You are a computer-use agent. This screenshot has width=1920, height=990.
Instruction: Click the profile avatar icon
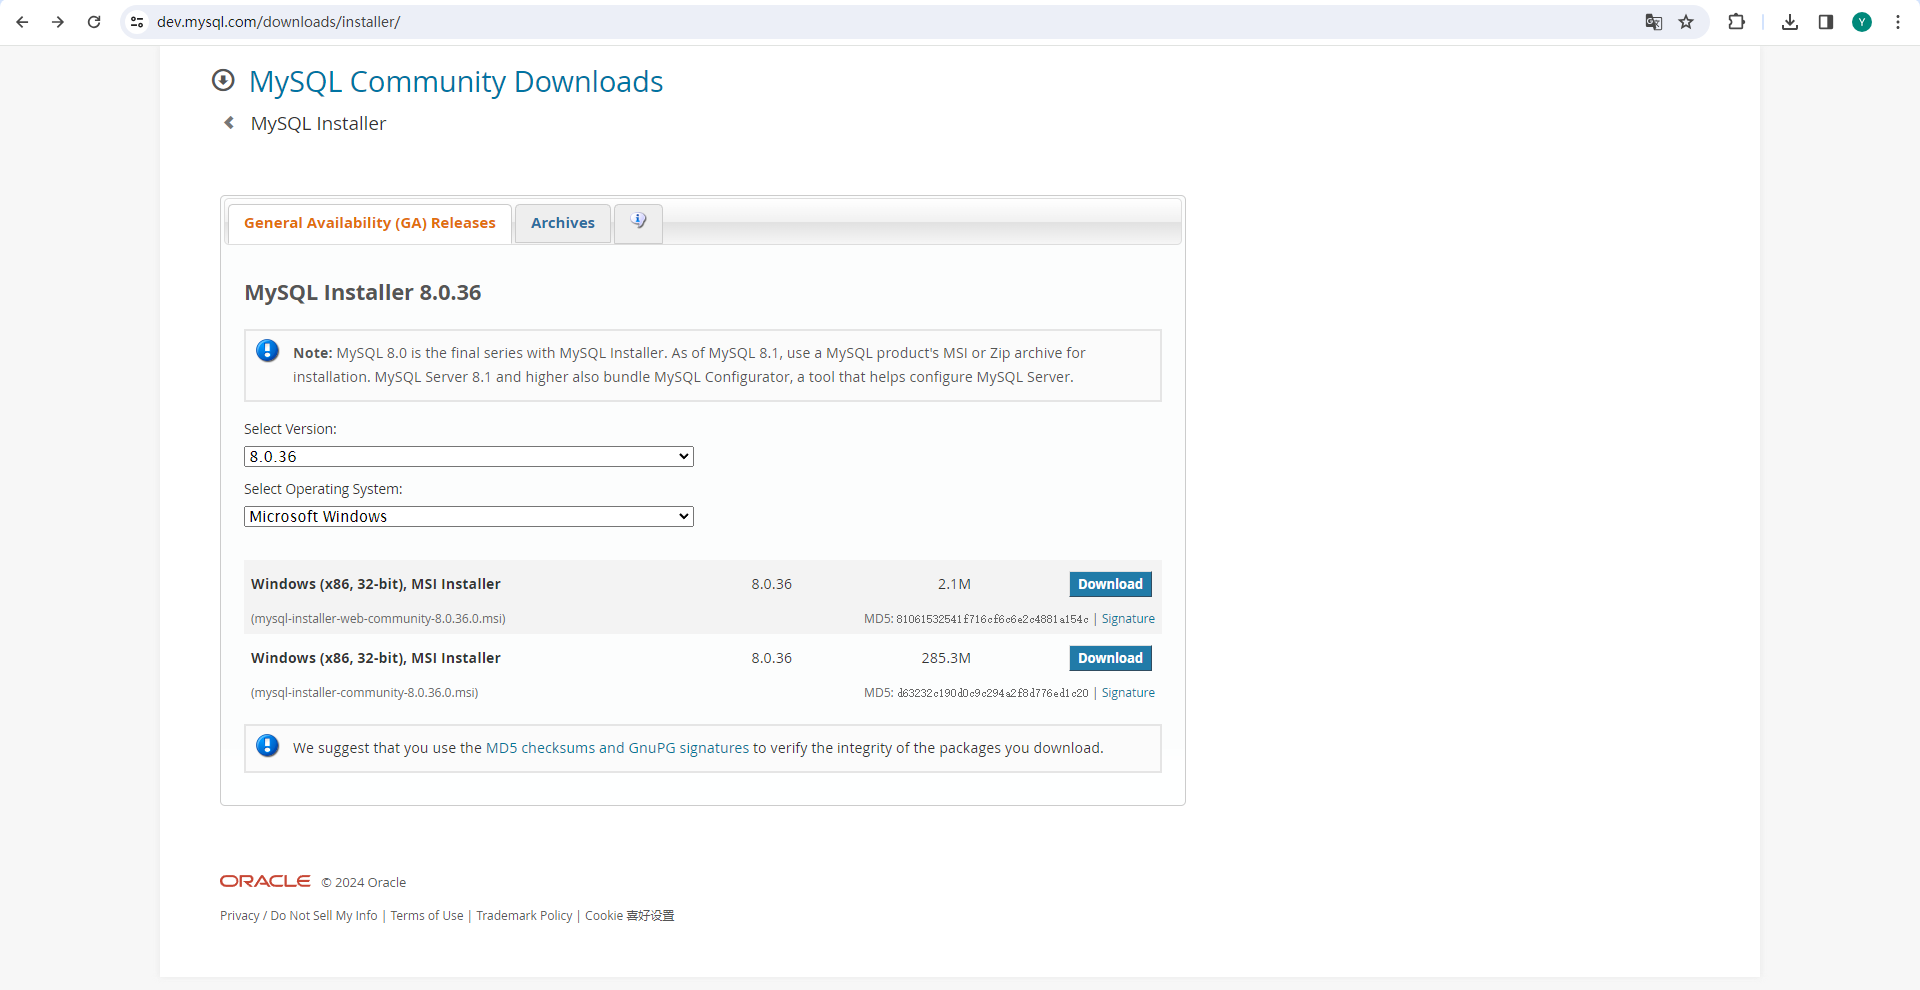(x=1861, y=22)
